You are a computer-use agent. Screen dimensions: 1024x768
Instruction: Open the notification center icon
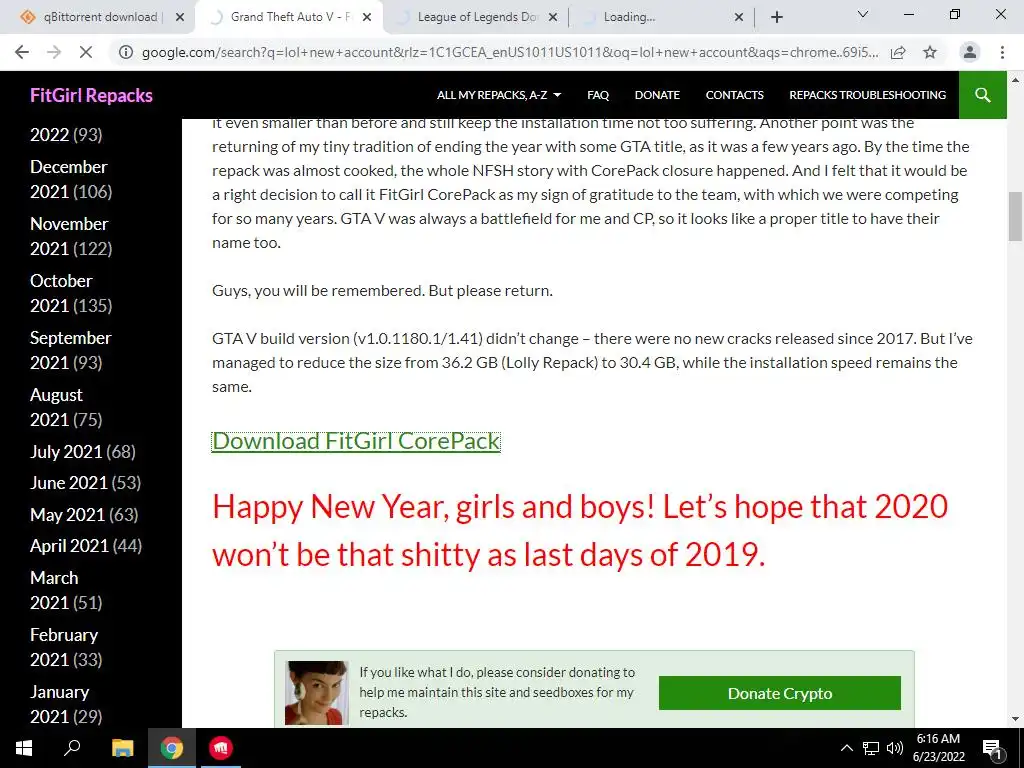pos(993,748)
